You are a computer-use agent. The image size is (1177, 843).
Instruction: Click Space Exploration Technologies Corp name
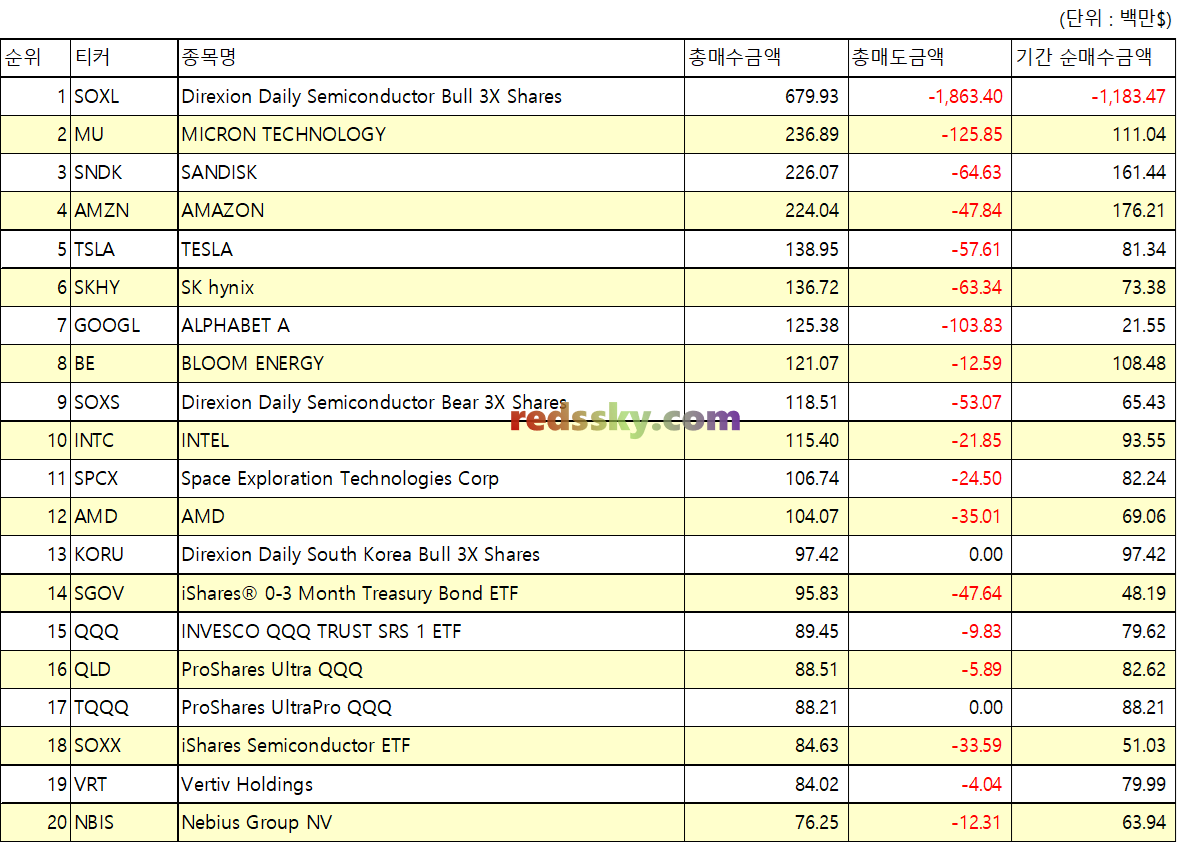[x=340, y=479]
